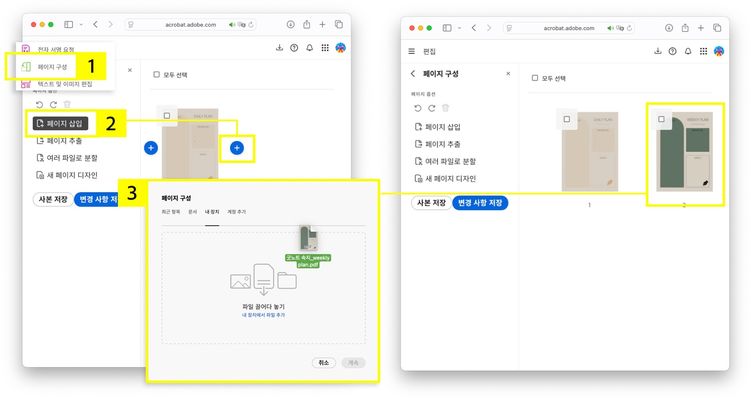Click 페이지 삽입 in the right window
The width and height of the screenshot is (750, 402).
coord(438,127)
